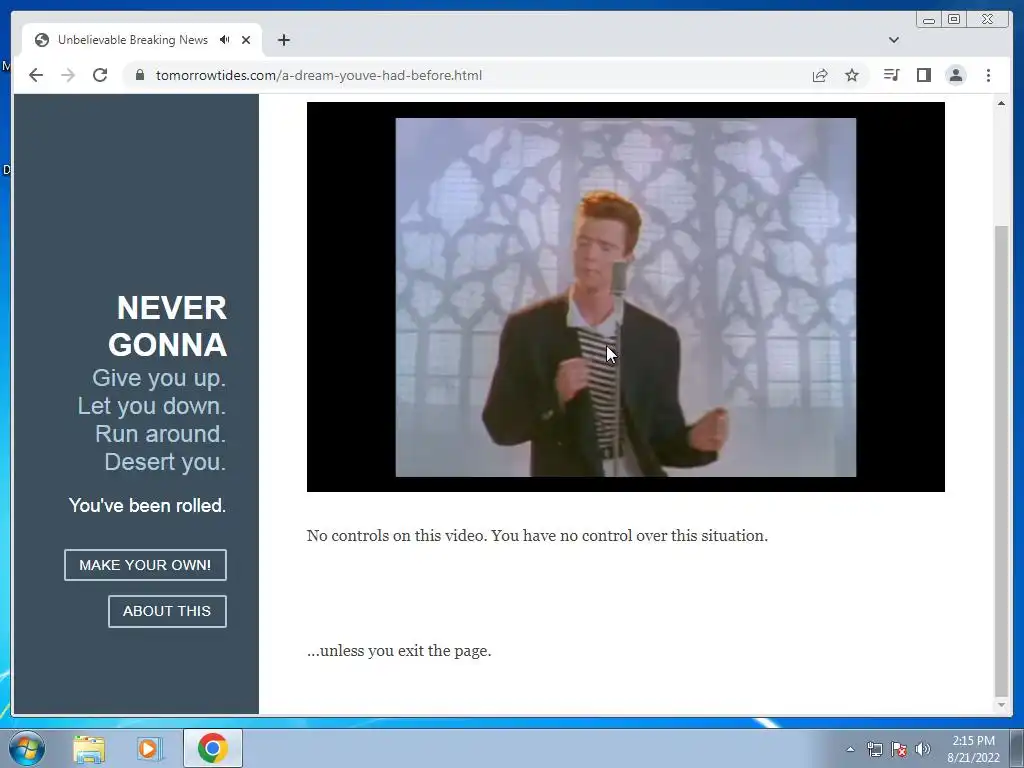Open the Chrome three-dot menu

coord(988,75)
